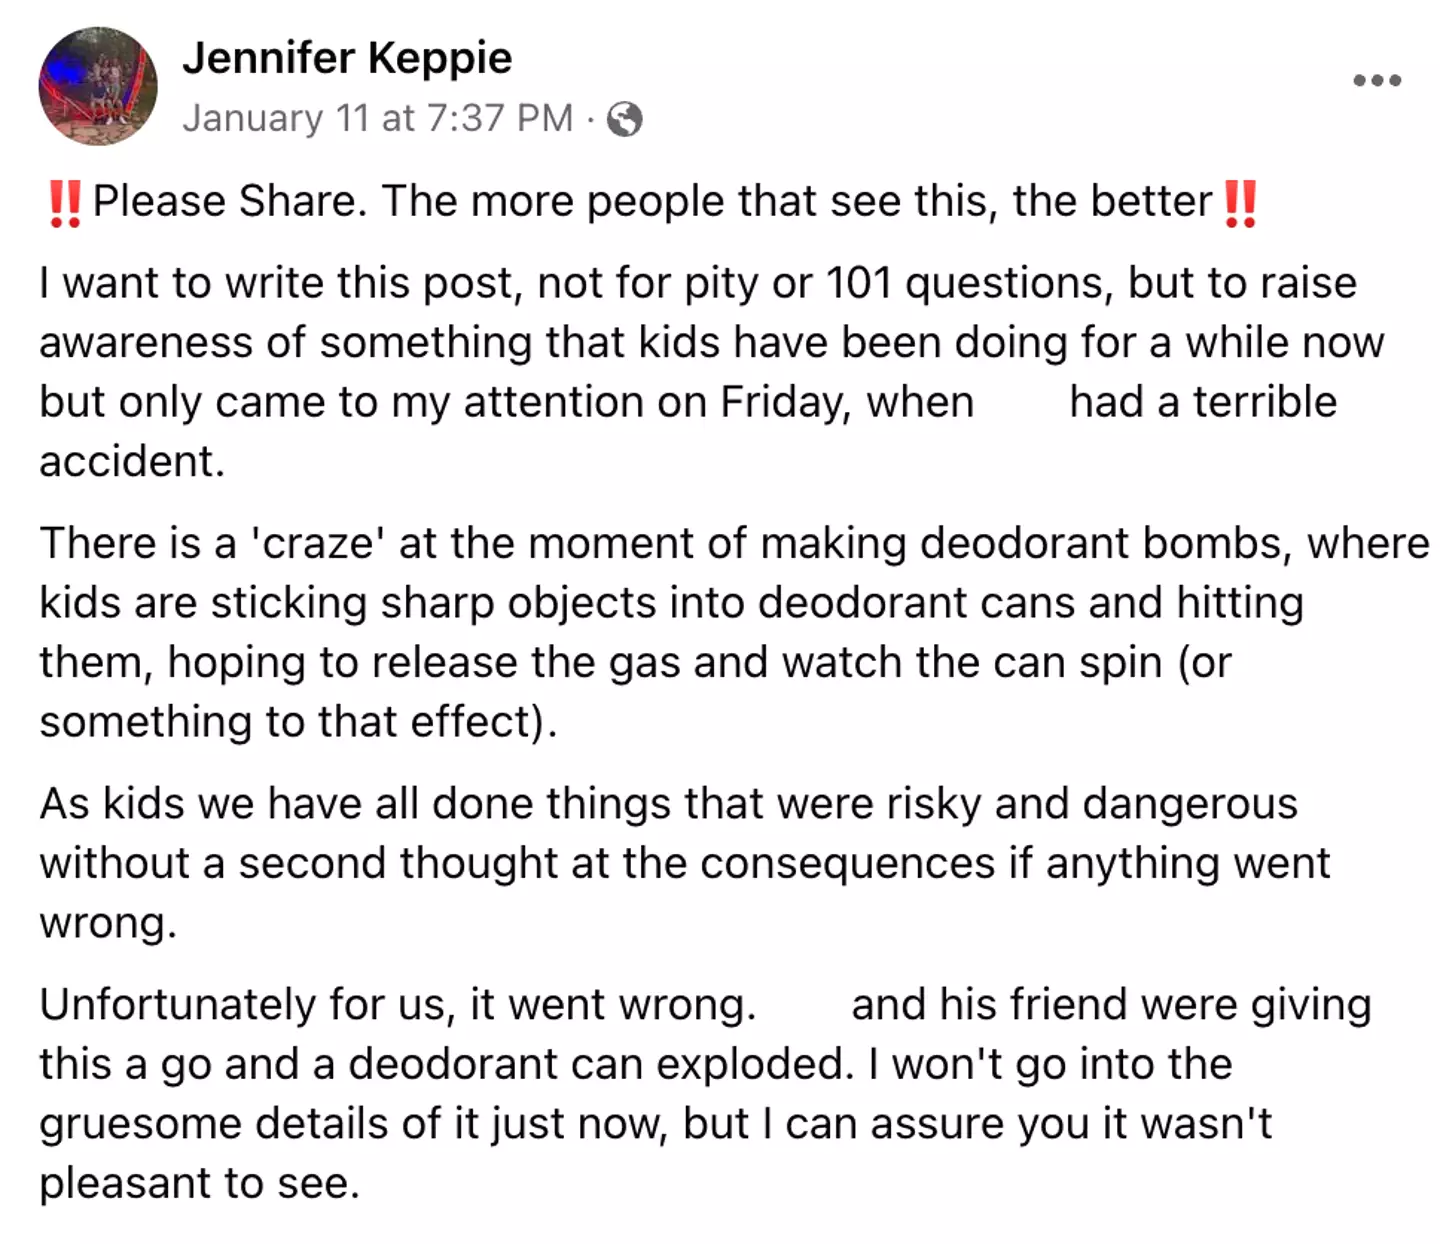Click the red exclamation emoji after 'the better'

pyautogui.click(x=1240, y=202)
